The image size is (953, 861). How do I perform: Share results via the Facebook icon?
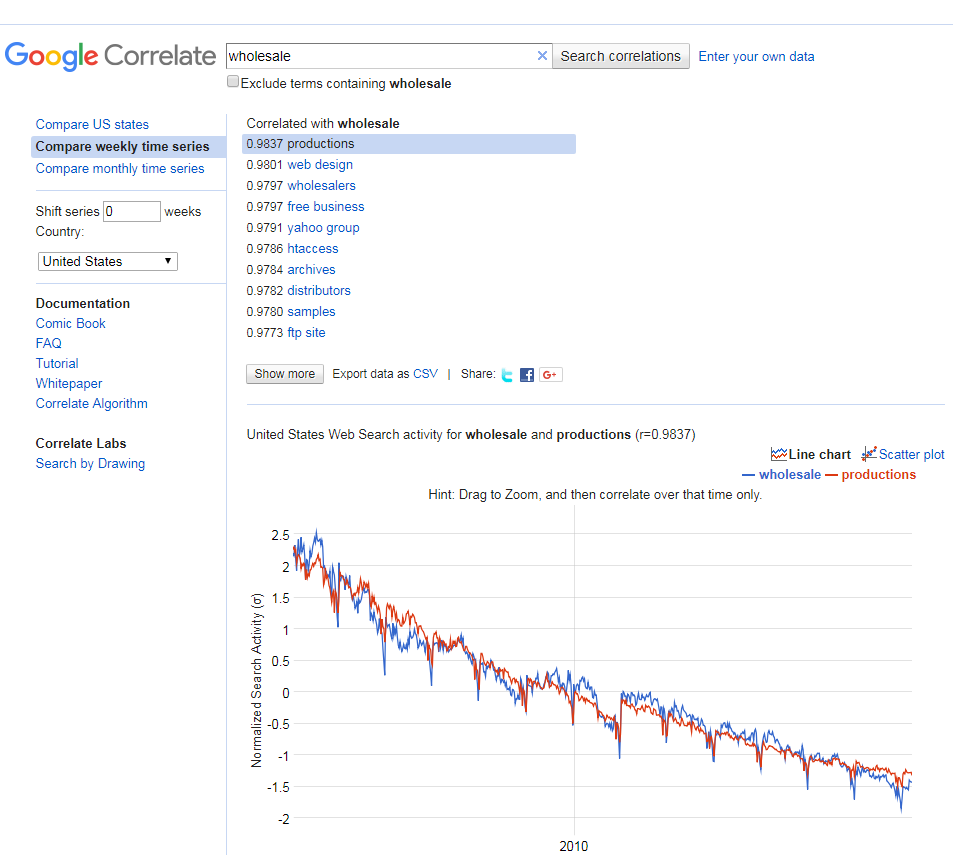point(527,375)
